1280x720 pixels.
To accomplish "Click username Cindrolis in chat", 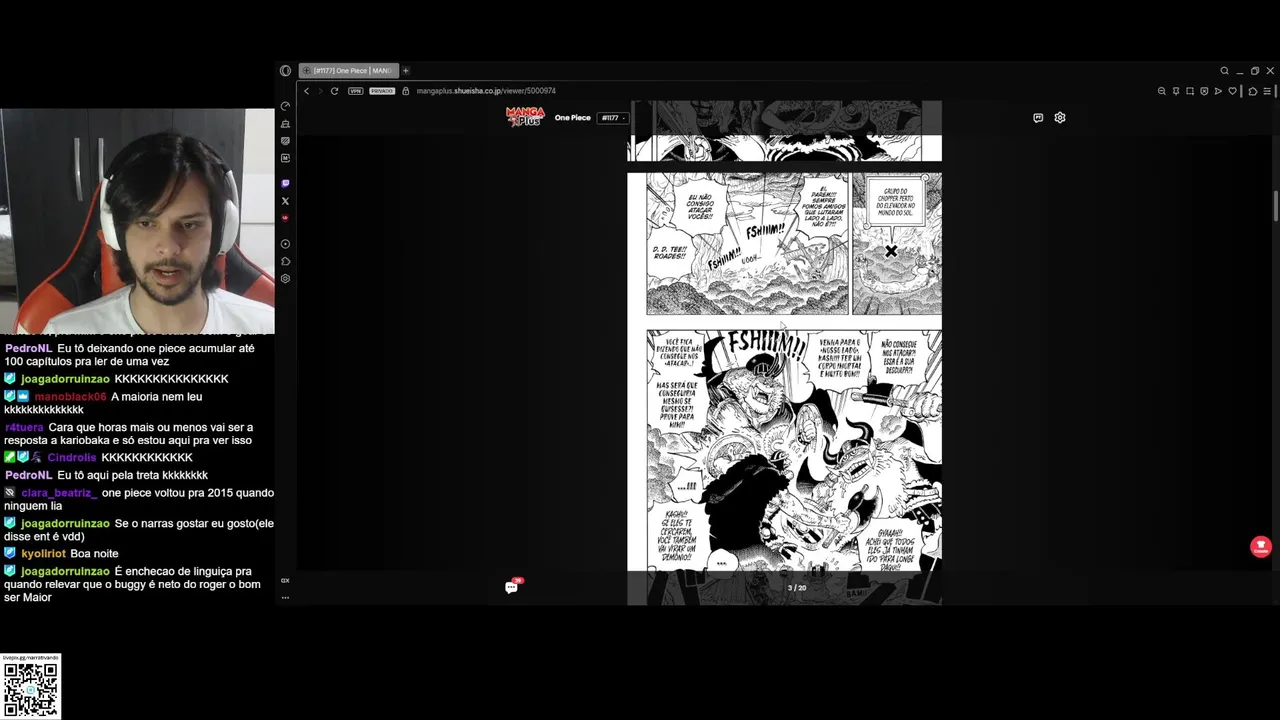I will 71,457.
